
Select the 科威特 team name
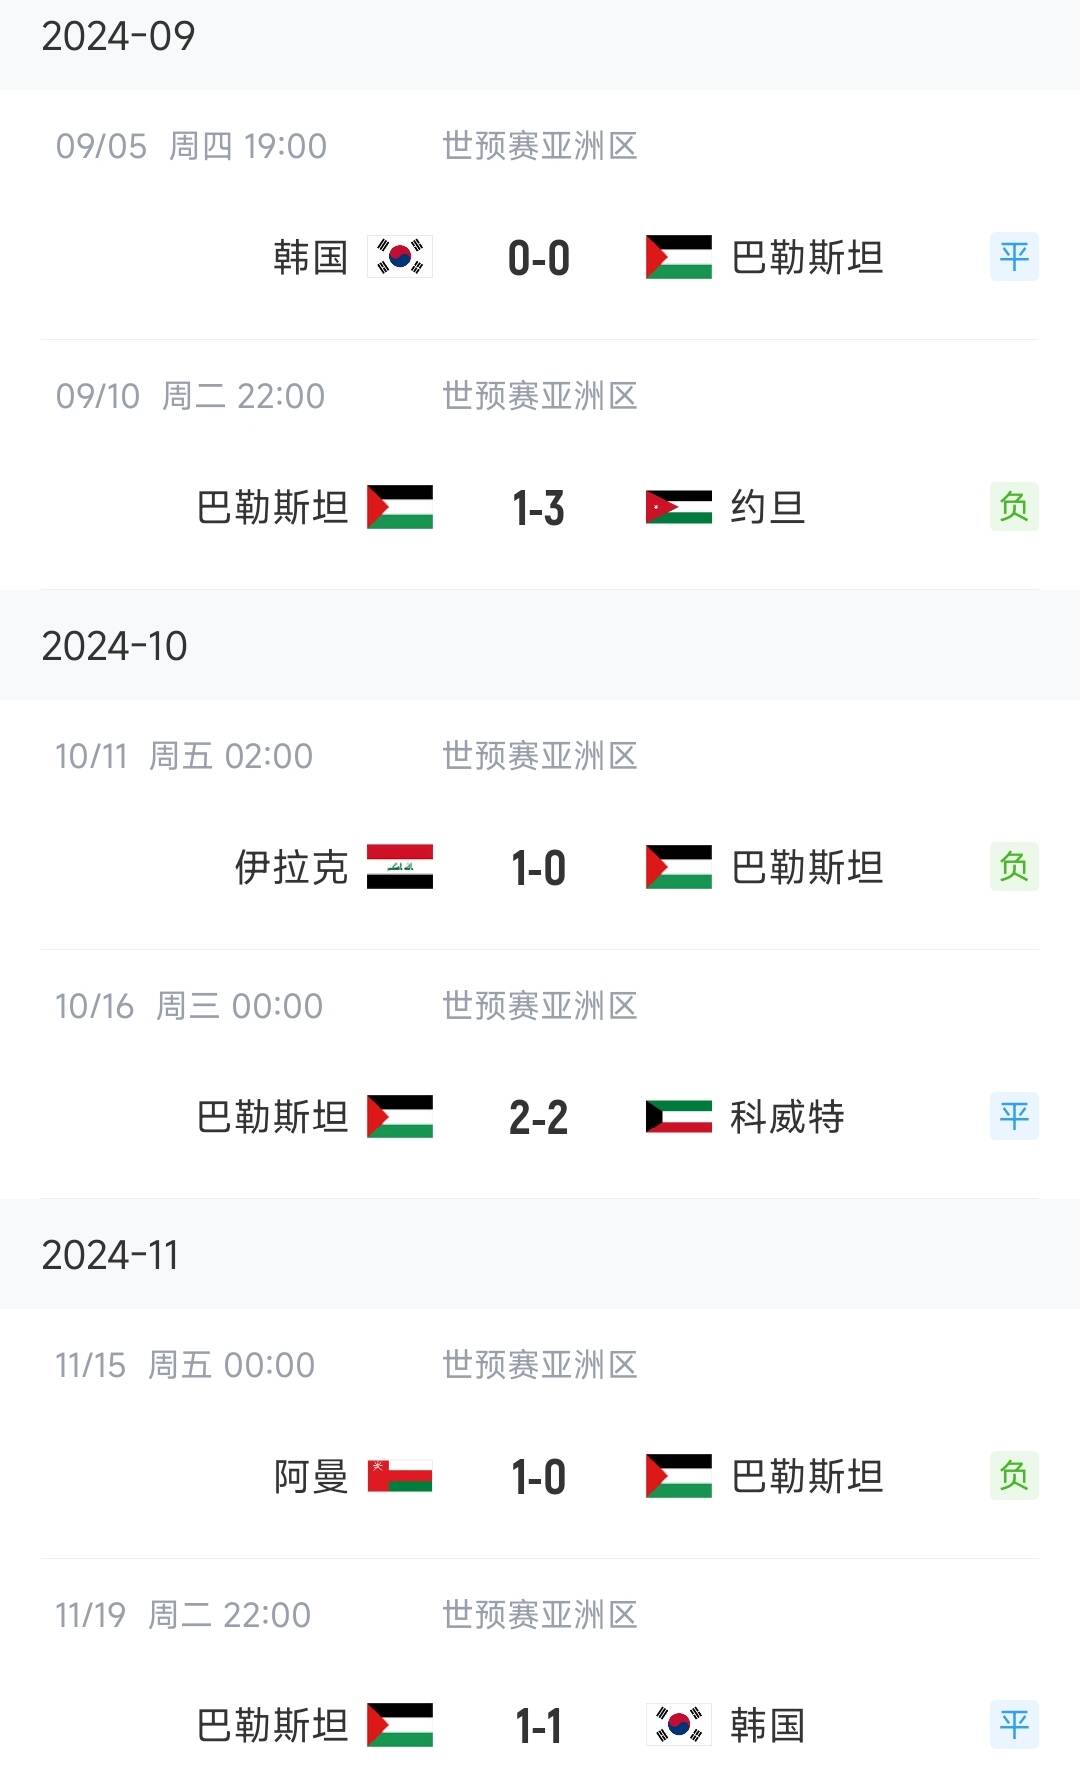(x=787, y=1117)
